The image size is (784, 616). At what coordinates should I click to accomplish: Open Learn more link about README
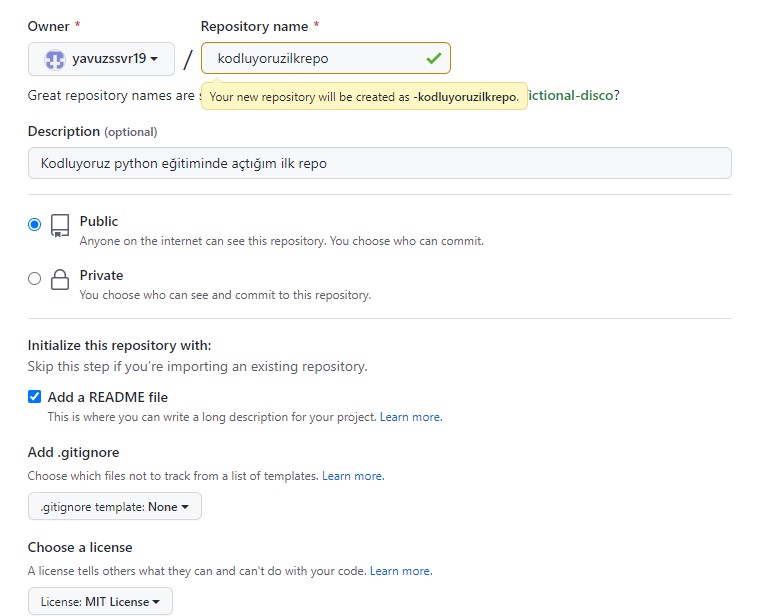(x=411, y=417)
